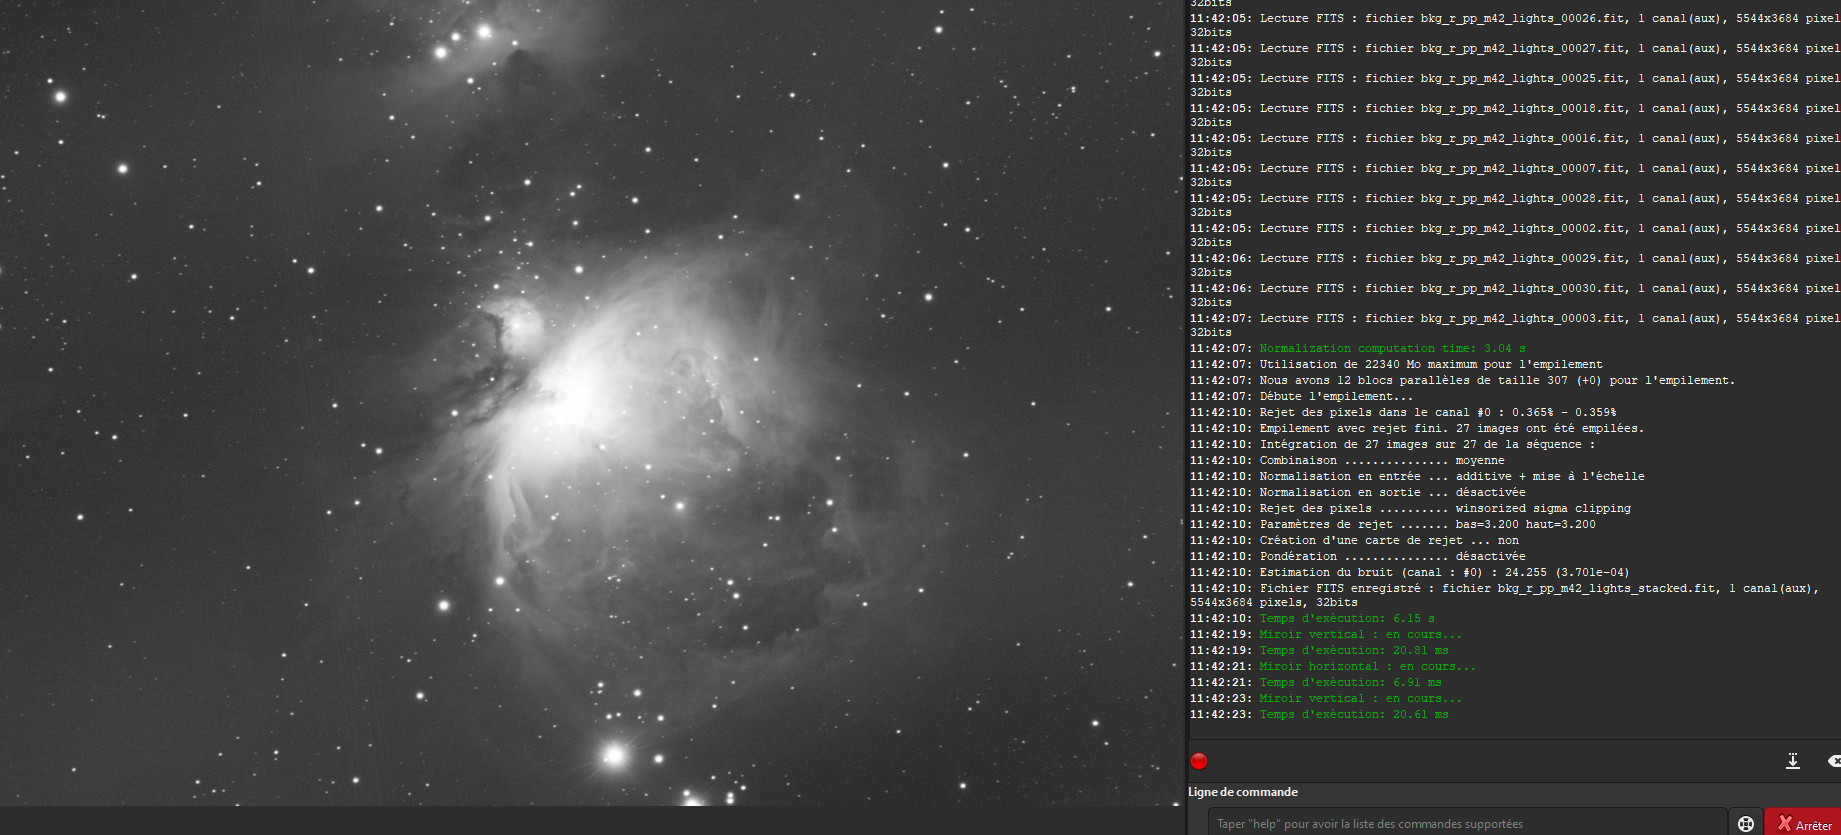1841x835 pixels.
Task: Select the 11:42:23 "Miroir vertical" log line
Action: click(1326, 698)
